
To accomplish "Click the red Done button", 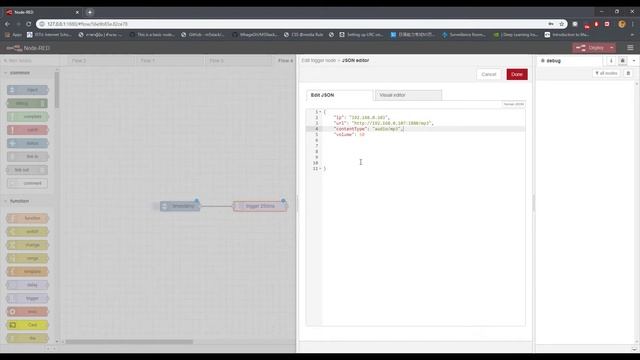I will 517,74.
